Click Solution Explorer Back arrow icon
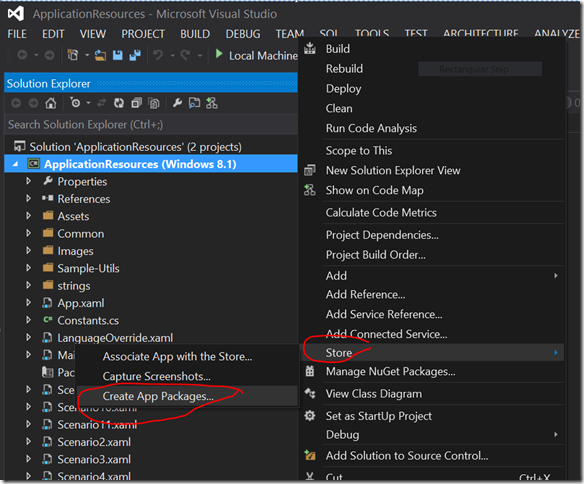Viewport: 584px width, 484px height. (16, 103)
